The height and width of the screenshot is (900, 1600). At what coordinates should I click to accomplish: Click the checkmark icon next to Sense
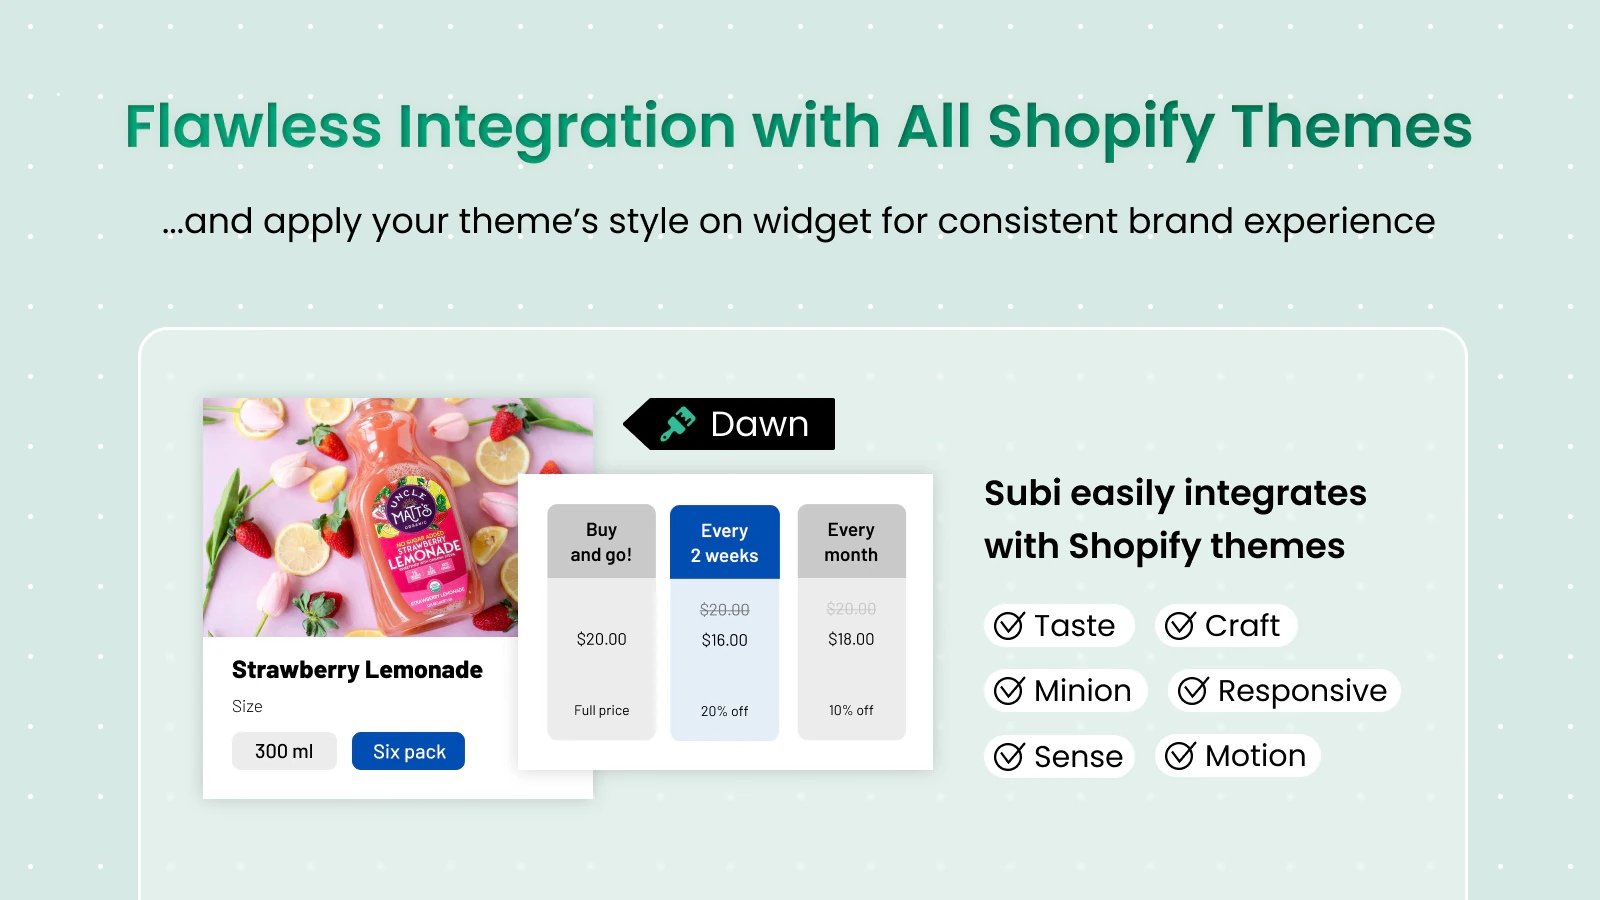pos(1009,757)
